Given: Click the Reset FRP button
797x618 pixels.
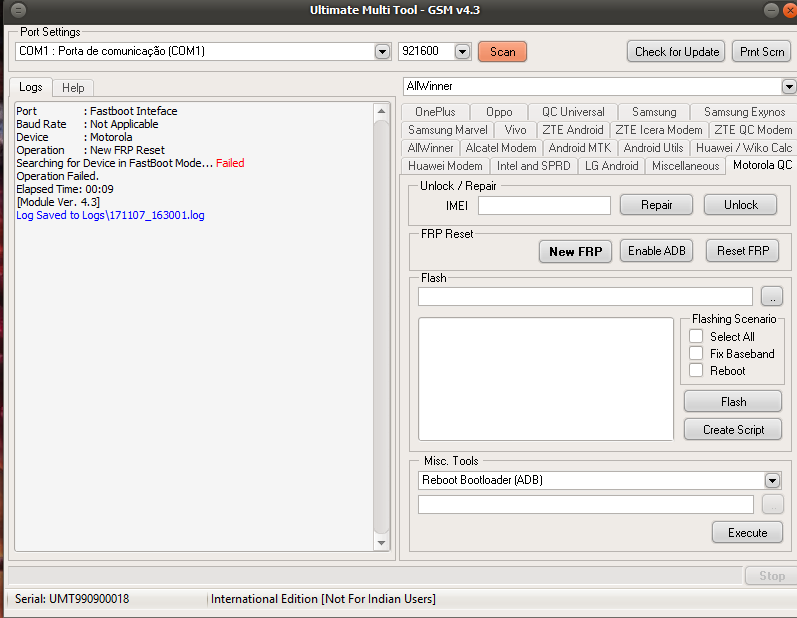Looking at the screenshot, I should pyautogui.click(x=743, y=251).
